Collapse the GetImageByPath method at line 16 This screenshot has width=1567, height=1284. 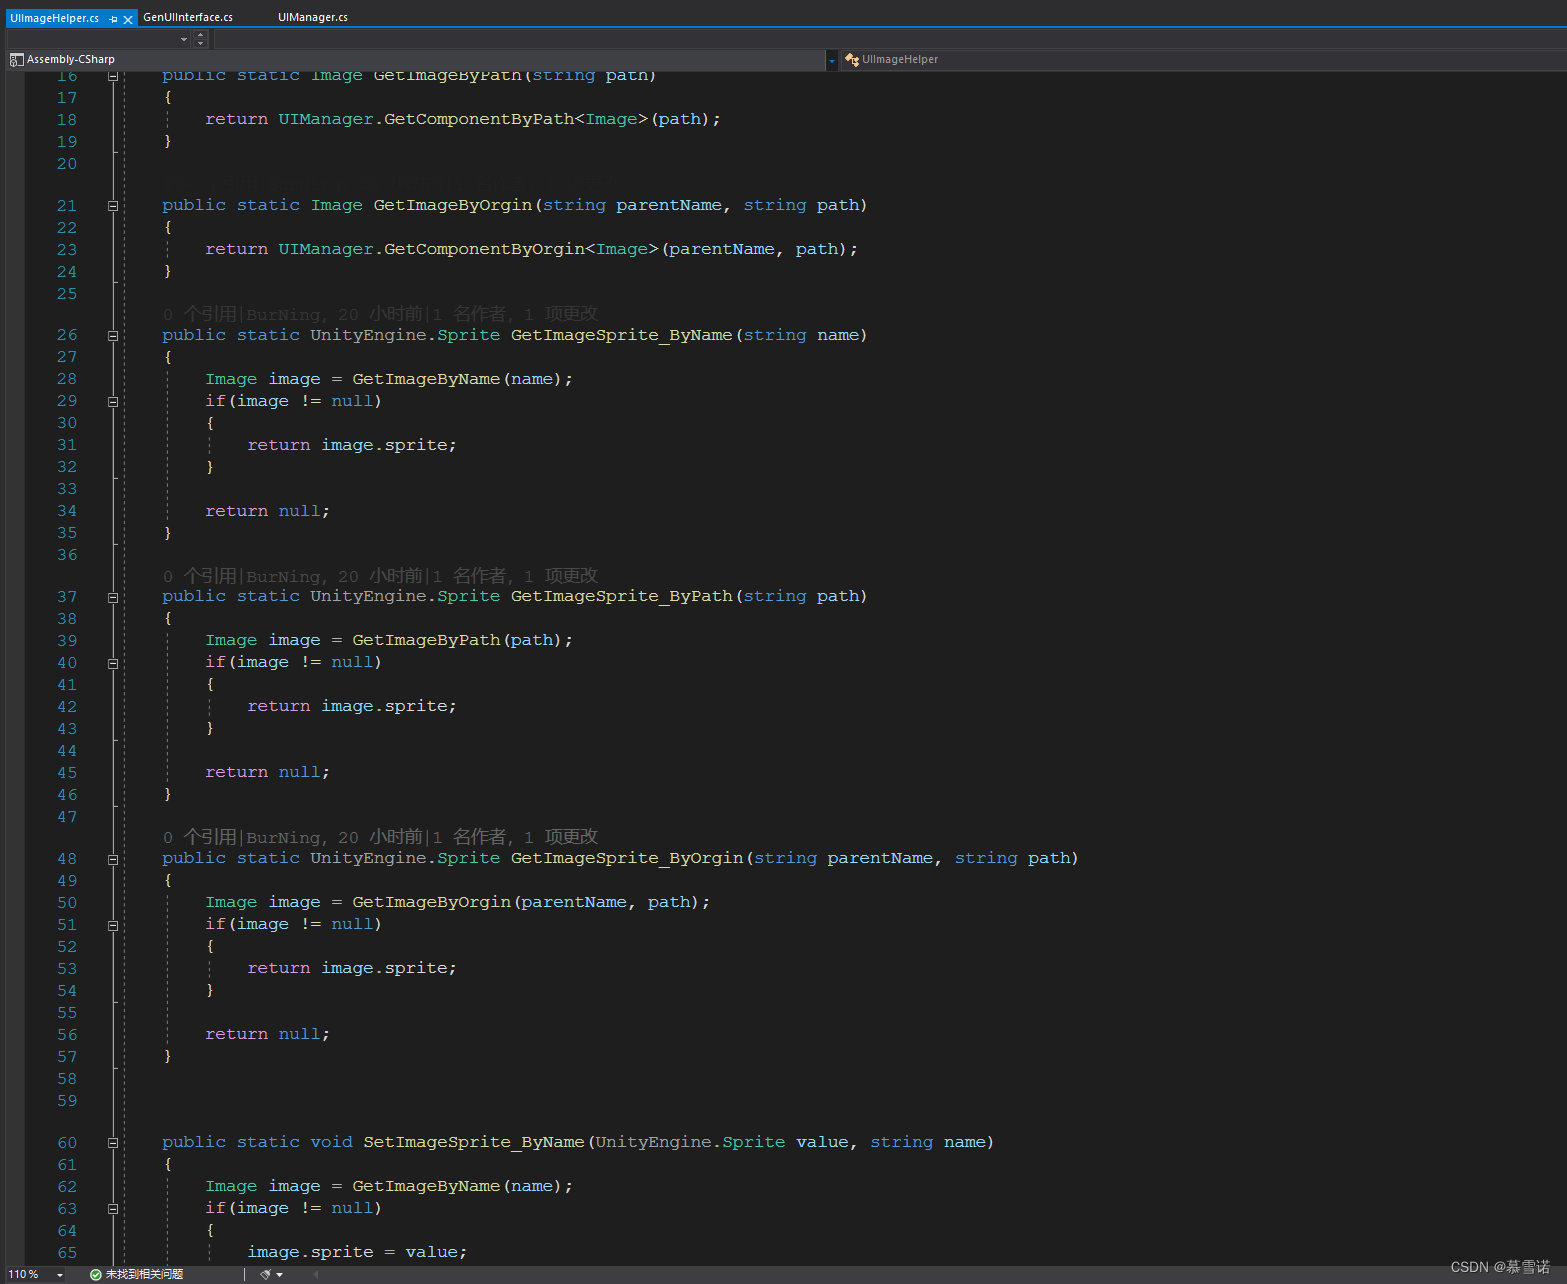[x=113, y=76]
